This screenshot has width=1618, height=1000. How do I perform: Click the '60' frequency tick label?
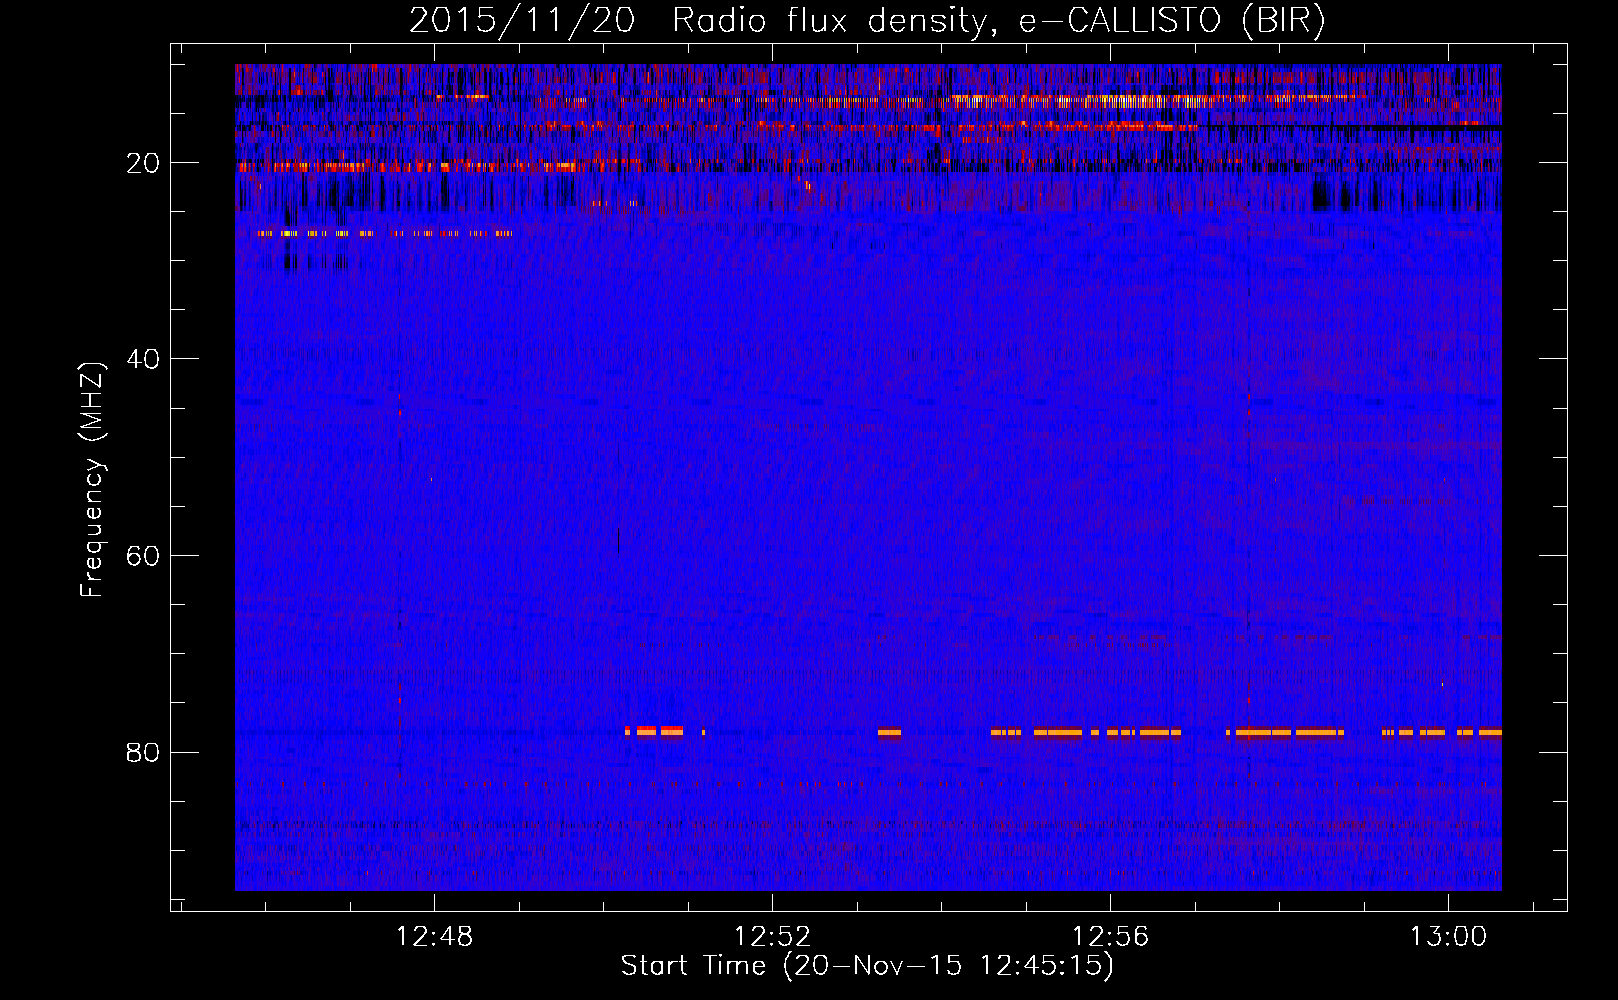point(143,556)
